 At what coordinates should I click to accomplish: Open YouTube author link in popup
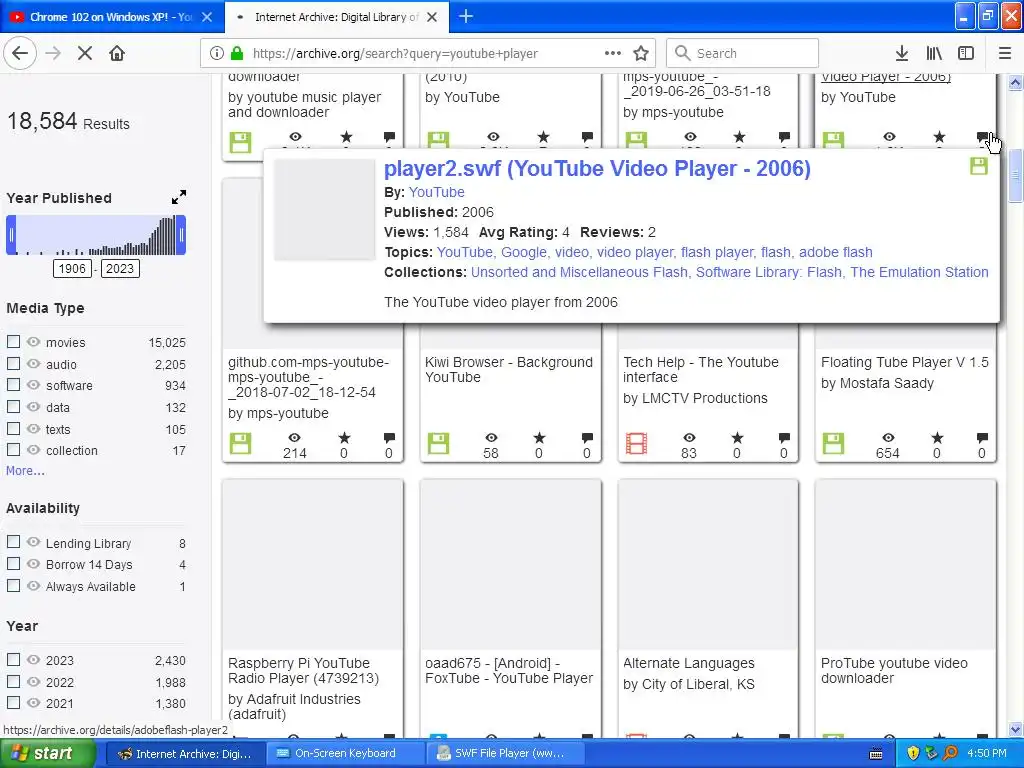pos(437,192)
